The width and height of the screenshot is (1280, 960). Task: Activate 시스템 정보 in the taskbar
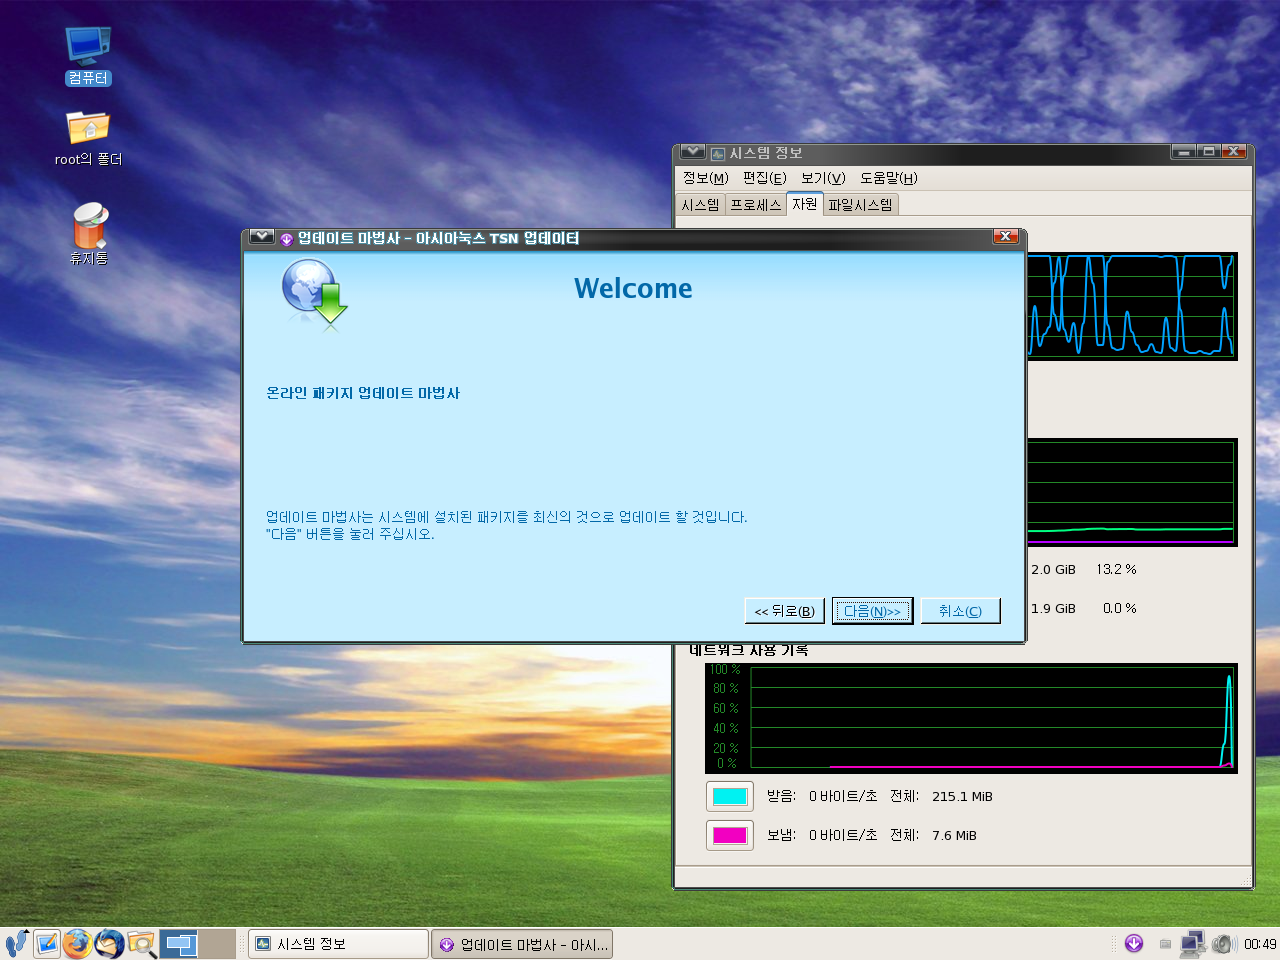click(x=338, y=944)
